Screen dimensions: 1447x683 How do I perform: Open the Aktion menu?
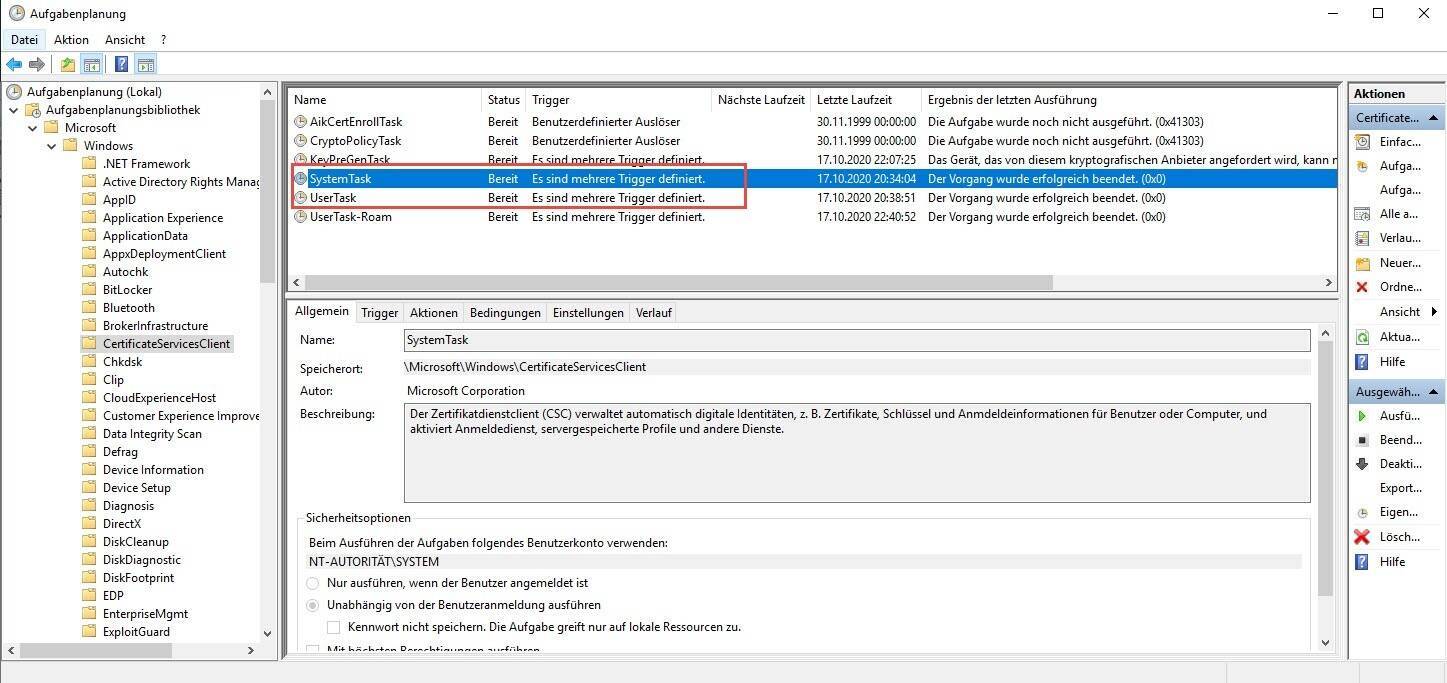pos(71,40)
